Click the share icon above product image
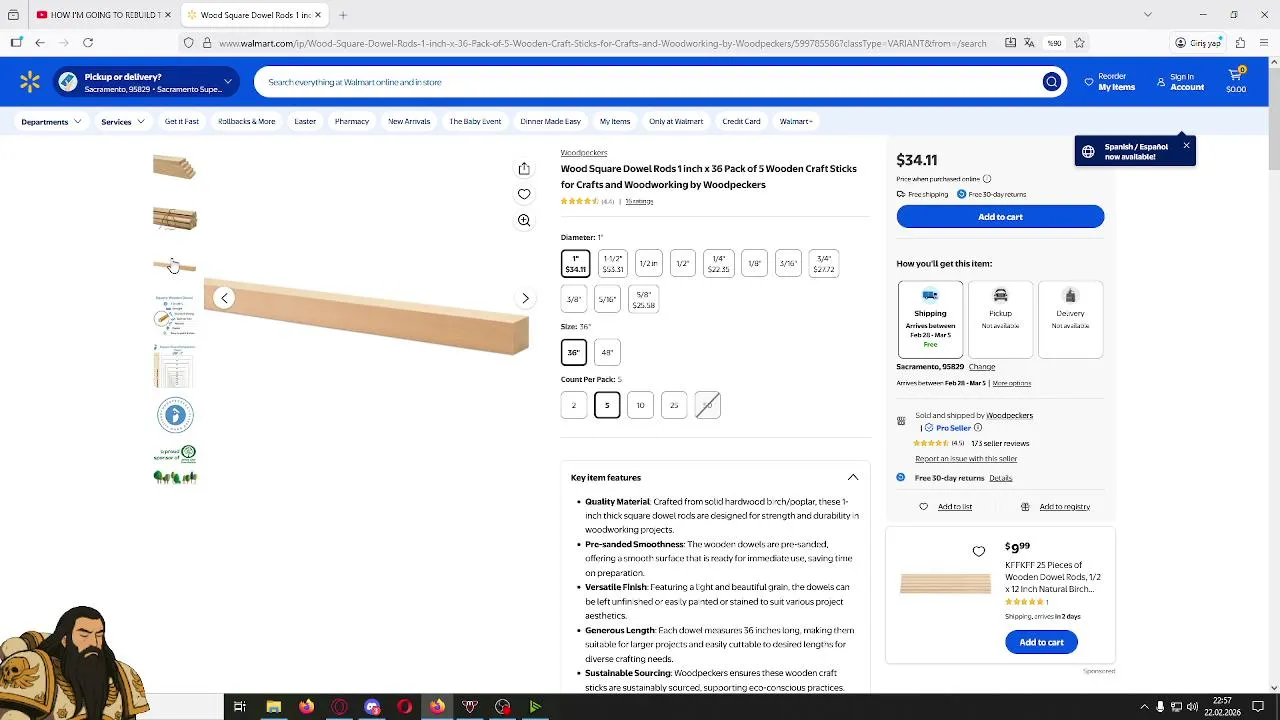 pyautogui.click(x=524, y=168)
